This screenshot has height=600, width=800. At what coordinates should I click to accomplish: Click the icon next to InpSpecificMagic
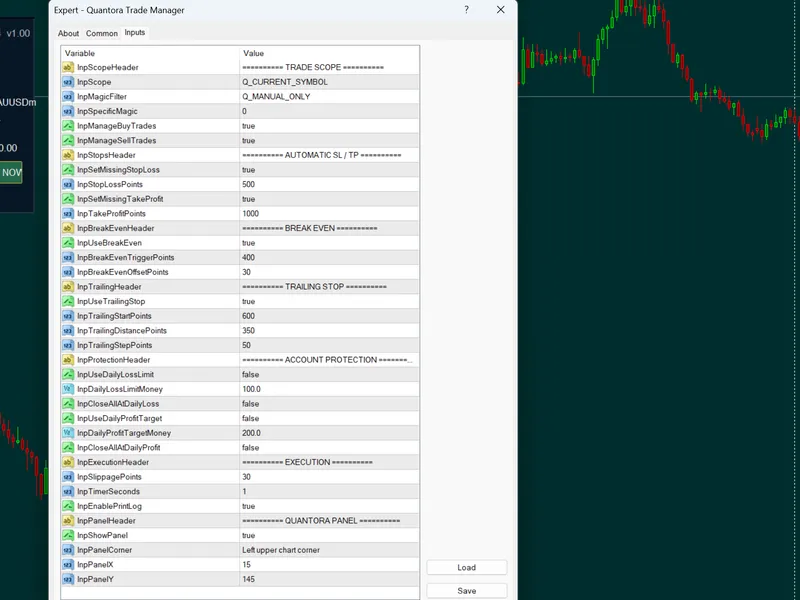tap(68, 111)
